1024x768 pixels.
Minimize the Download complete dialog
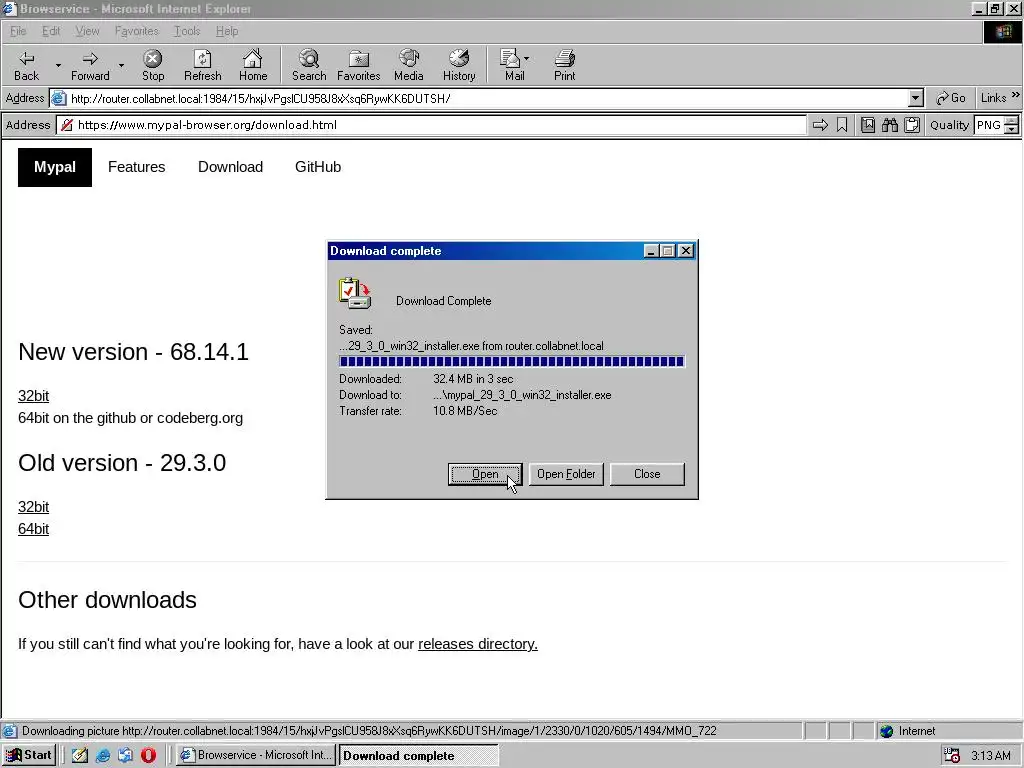651,251
